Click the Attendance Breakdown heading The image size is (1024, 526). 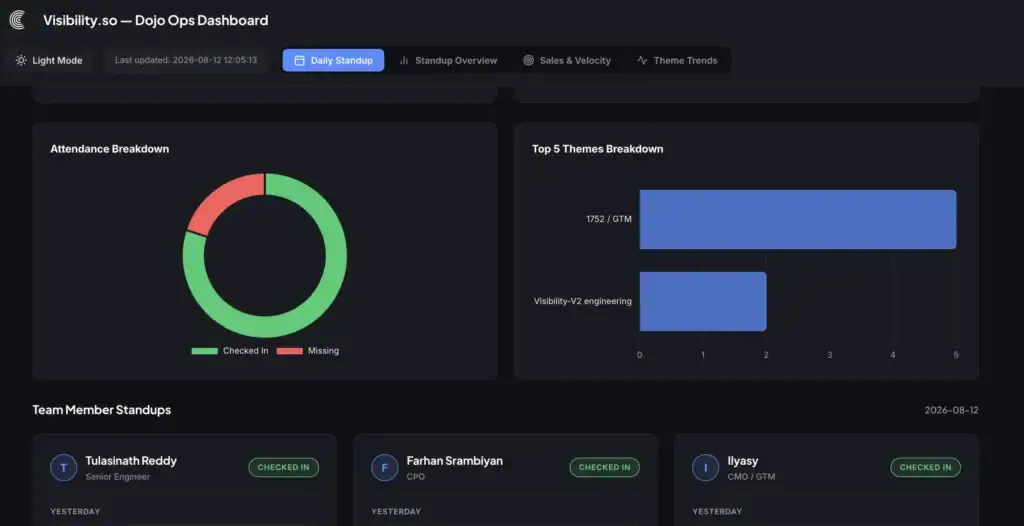(x=110, y=149)
